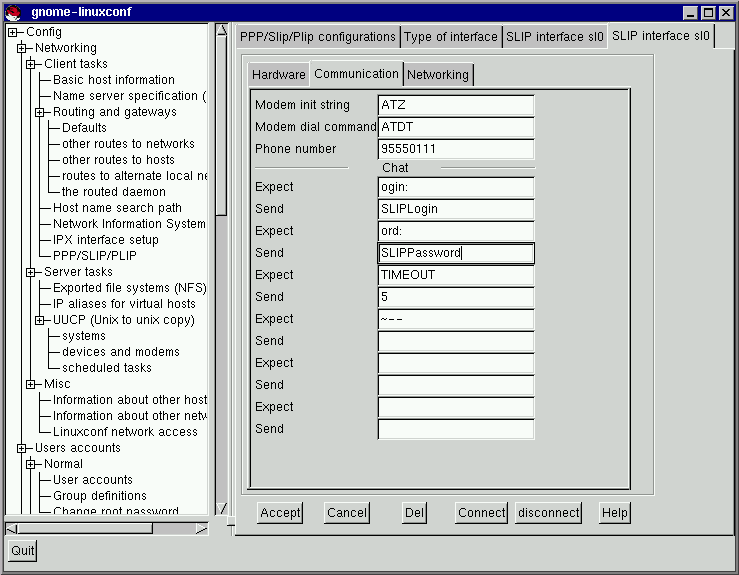Screen dimensions: 739x575
Task: Click the Phone number field
Action: point(456,149)
